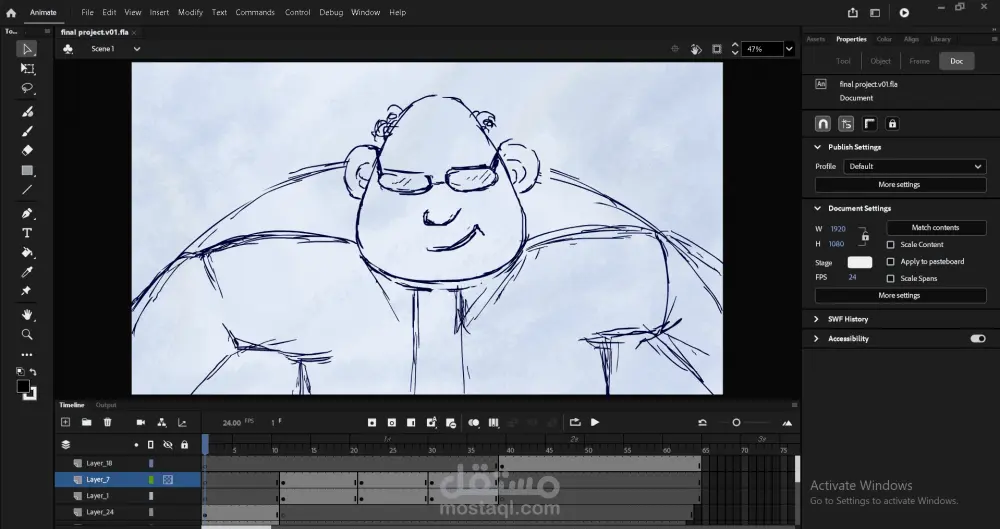Select the Line tool
This screenshot has height=529, width=1000.
coord(27,190)
